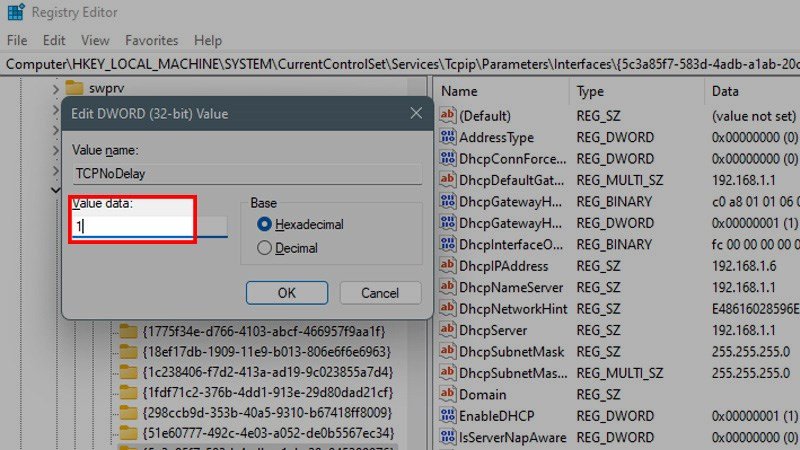Open the Help menu
The image size is (800, 450).
pos(208,40)
